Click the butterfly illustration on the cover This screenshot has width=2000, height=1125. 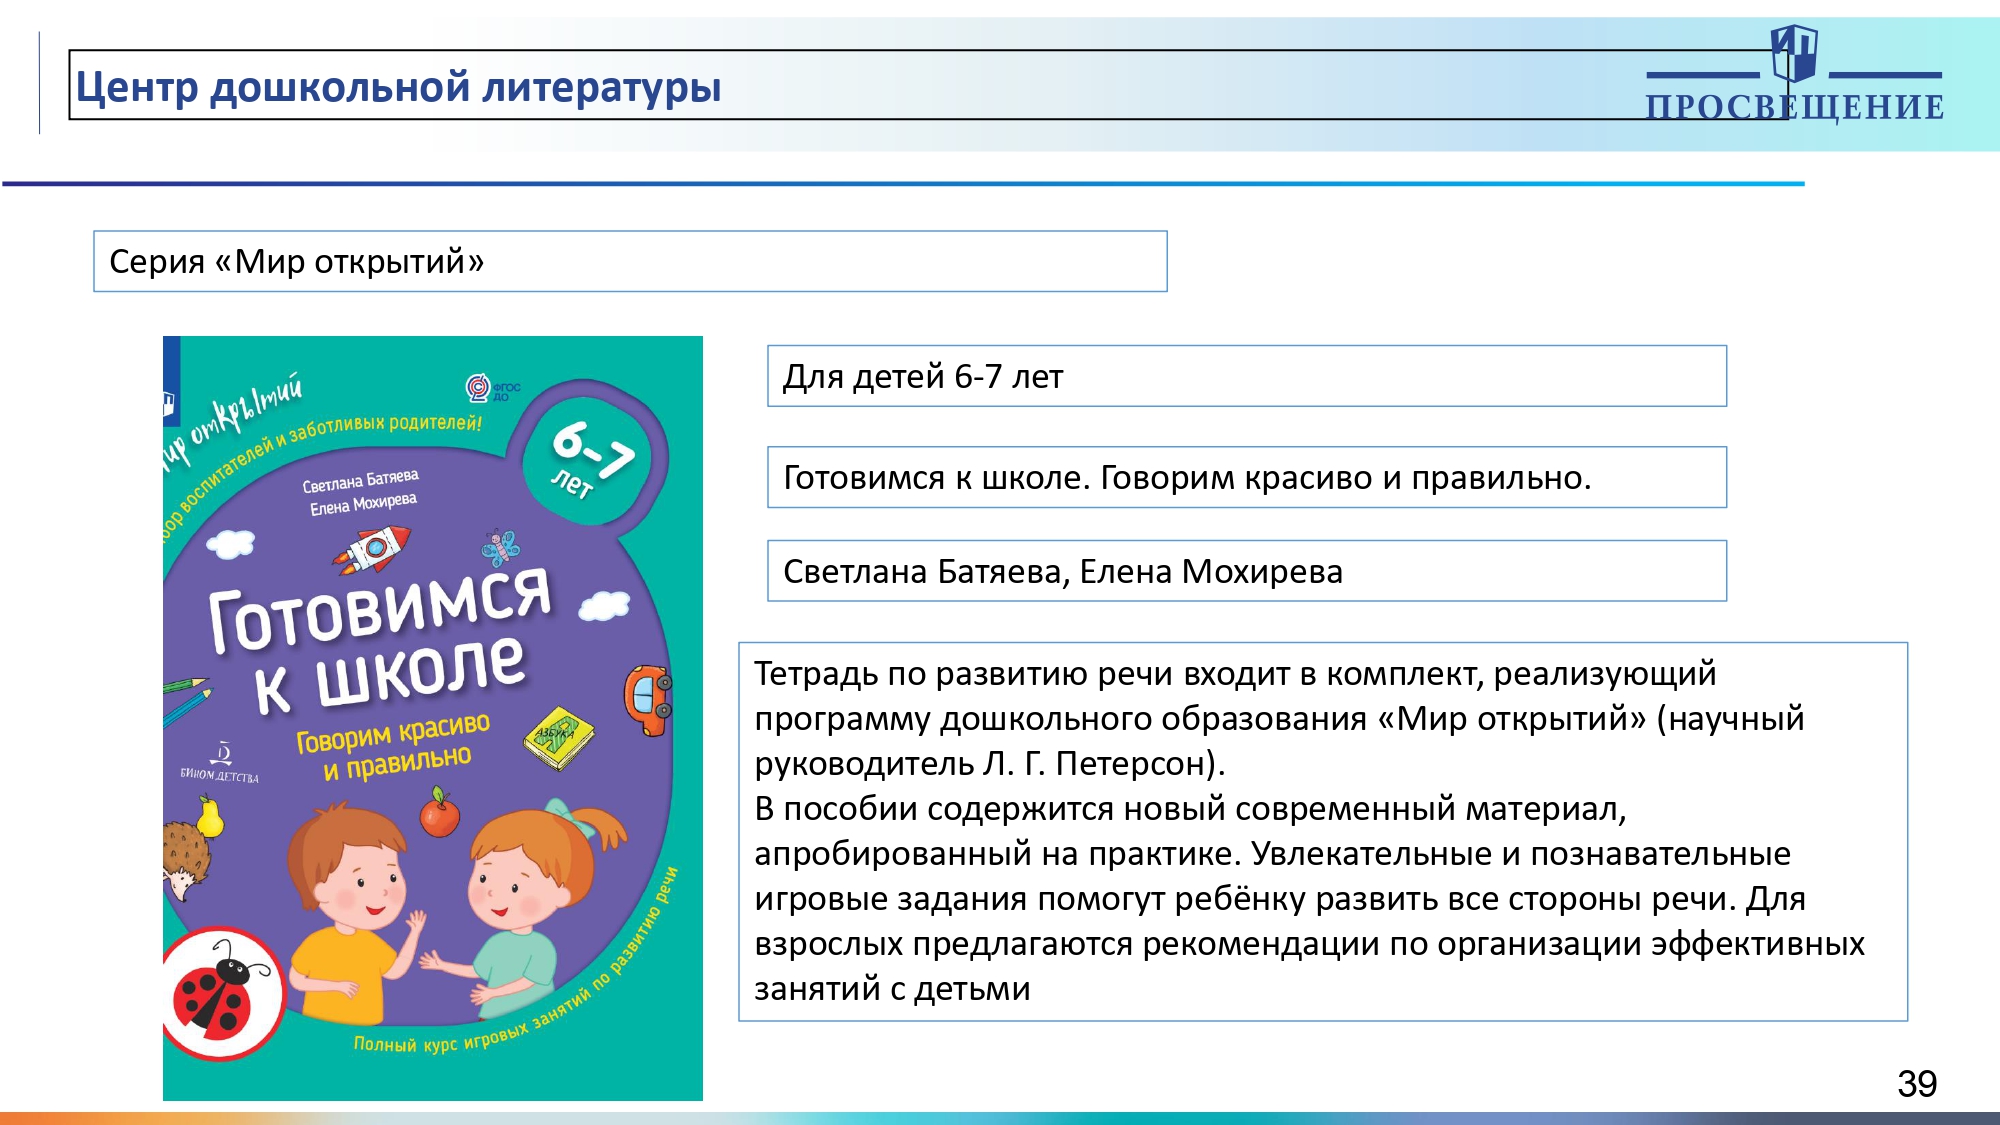coord(500,548)
